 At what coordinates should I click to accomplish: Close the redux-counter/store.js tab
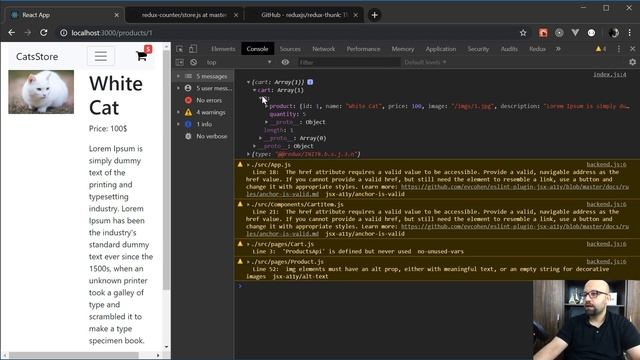[x=236, y=15]
